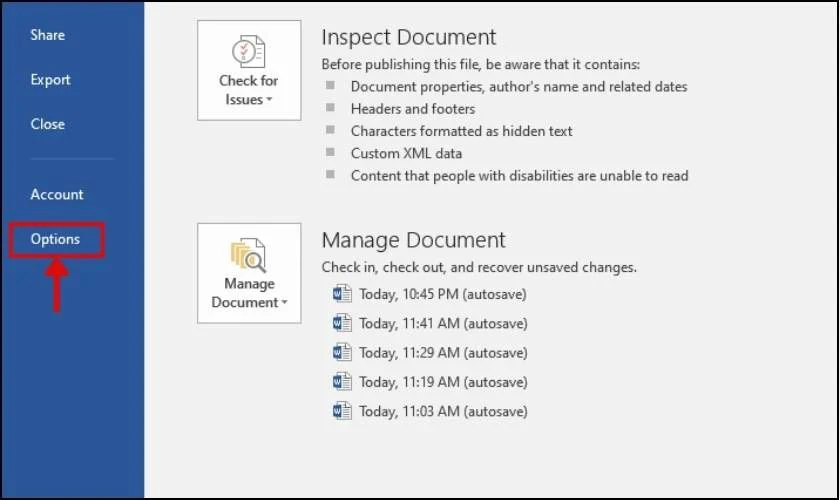
Task: Select Export in the backstage sidebar
Action: click(x=50, y=80)
